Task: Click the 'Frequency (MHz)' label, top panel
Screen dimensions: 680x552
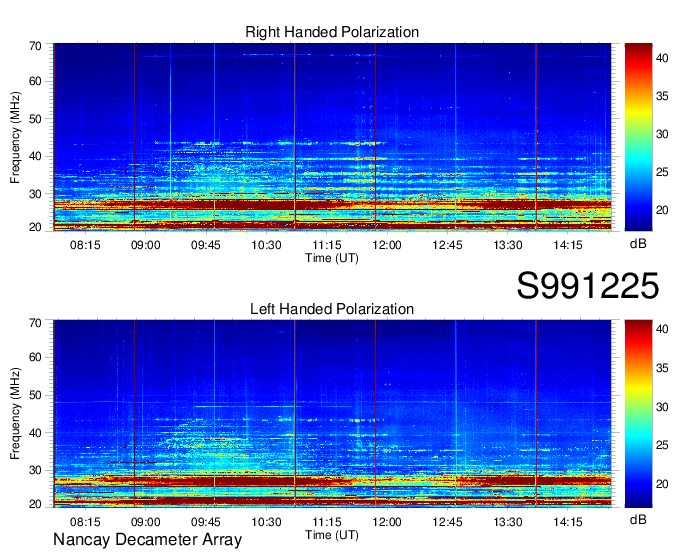Action: point(15,137)
